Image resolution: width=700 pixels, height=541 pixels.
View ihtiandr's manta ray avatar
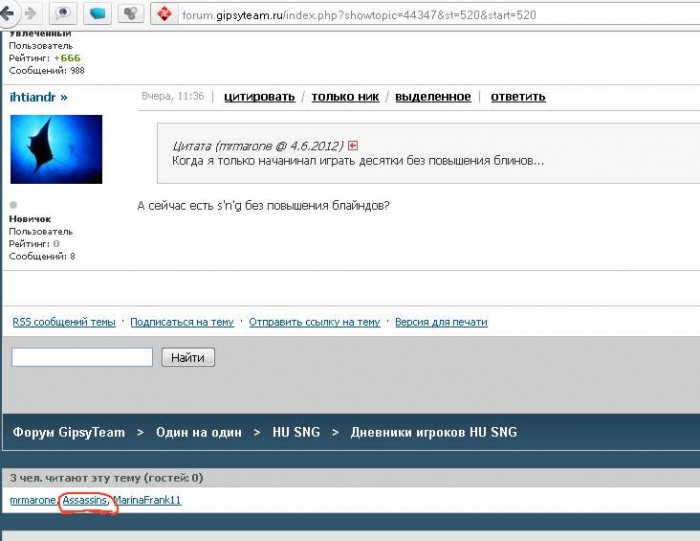(x=56, y=149)
